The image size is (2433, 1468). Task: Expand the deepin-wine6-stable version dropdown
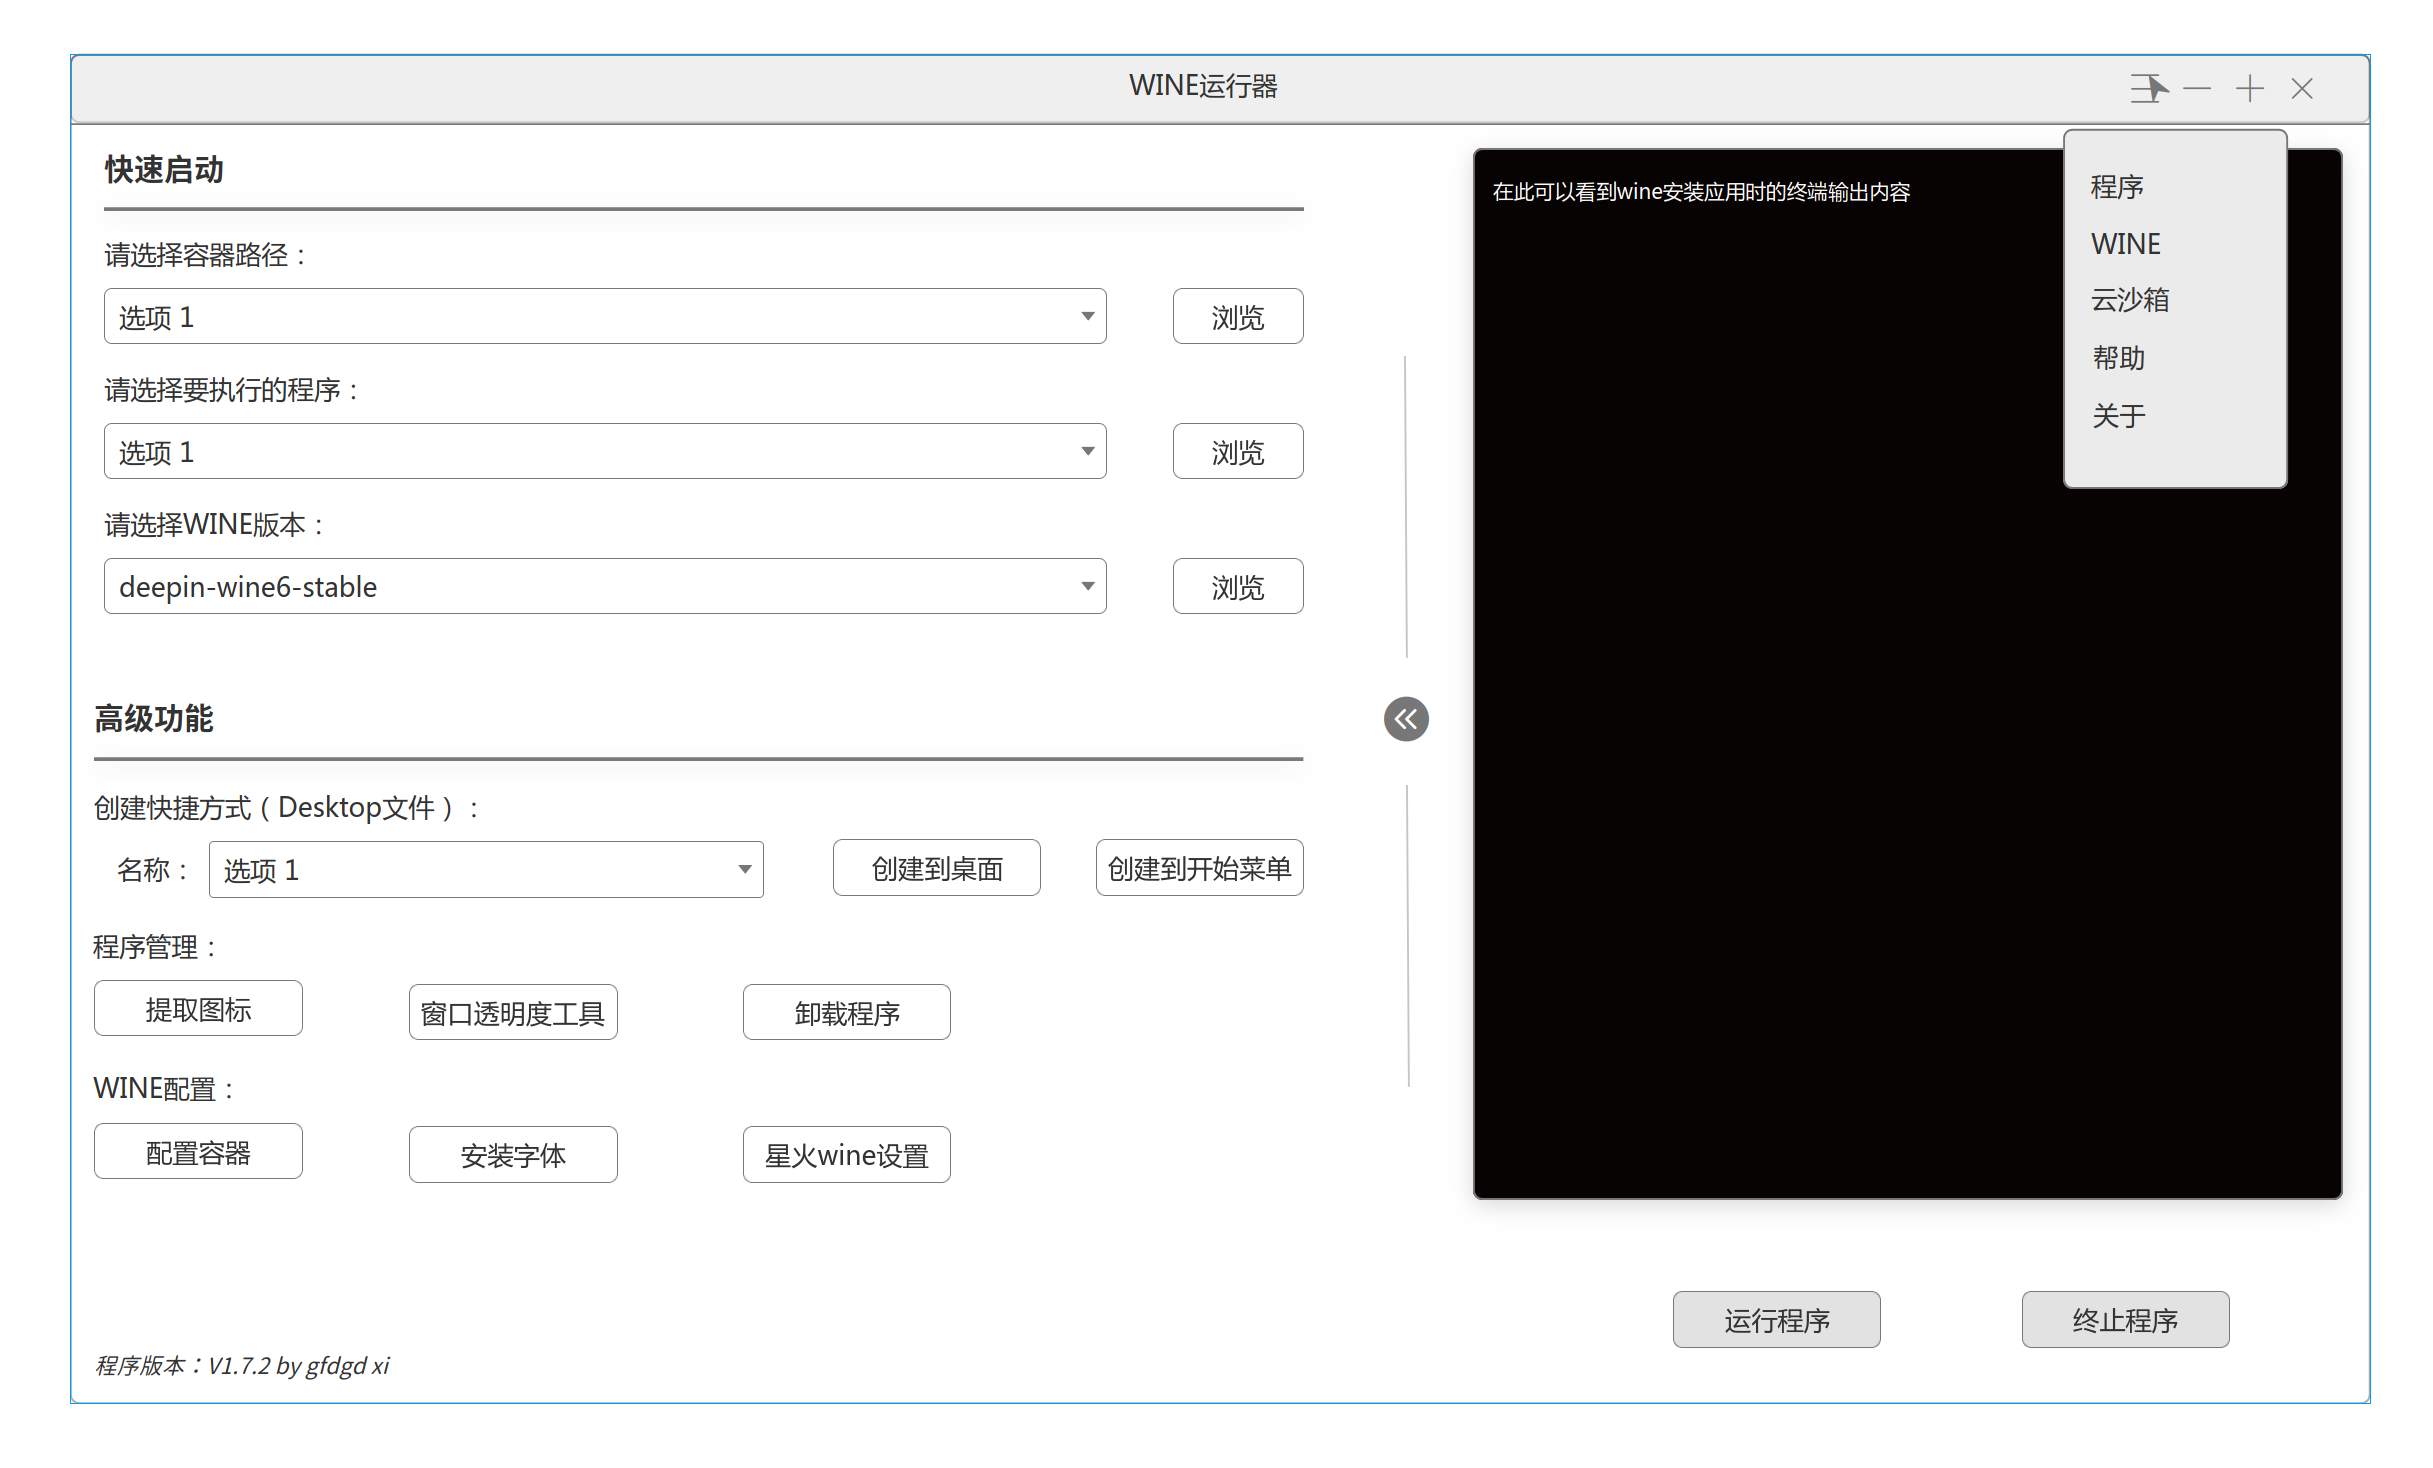1087,587
